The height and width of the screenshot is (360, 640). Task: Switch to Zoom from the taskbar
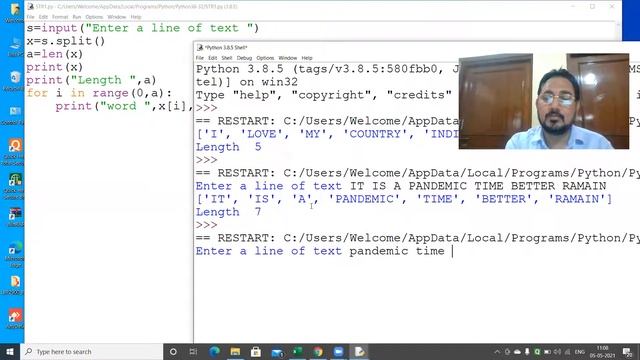(x=338, y=352)
